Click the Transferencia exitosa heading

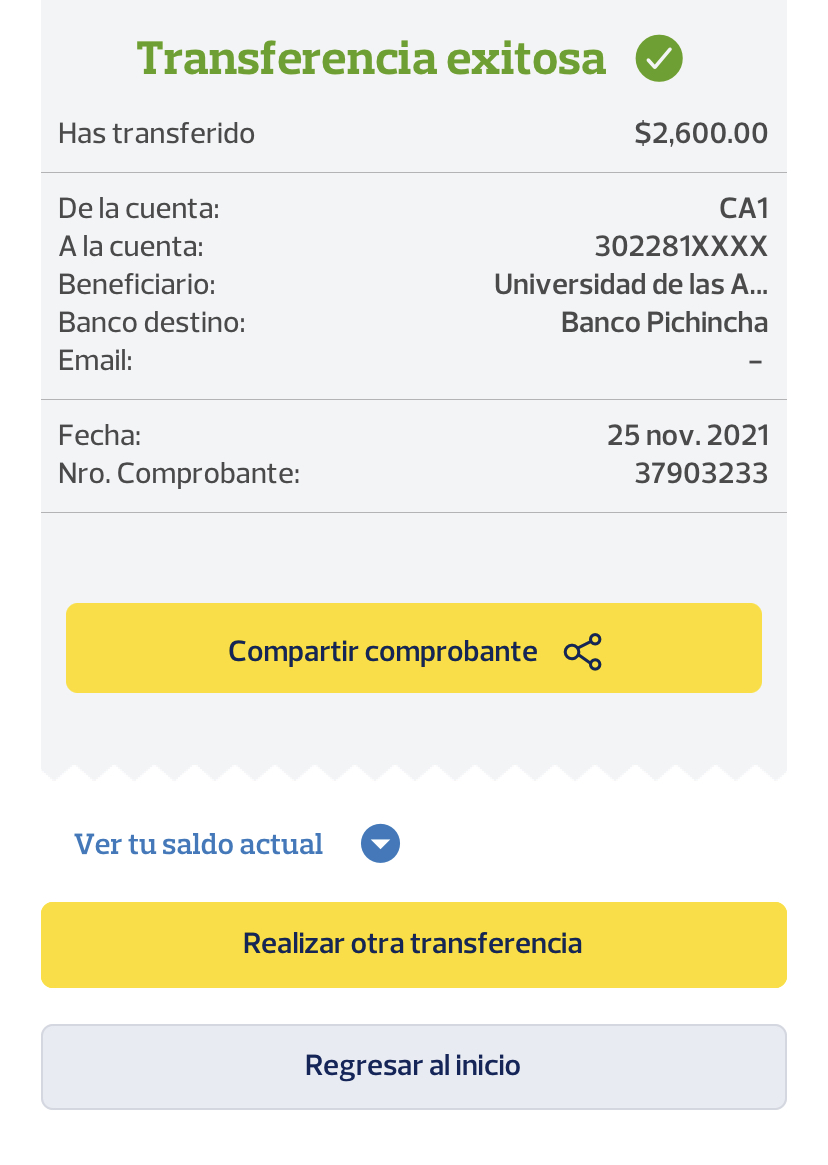tap(371, 59)
